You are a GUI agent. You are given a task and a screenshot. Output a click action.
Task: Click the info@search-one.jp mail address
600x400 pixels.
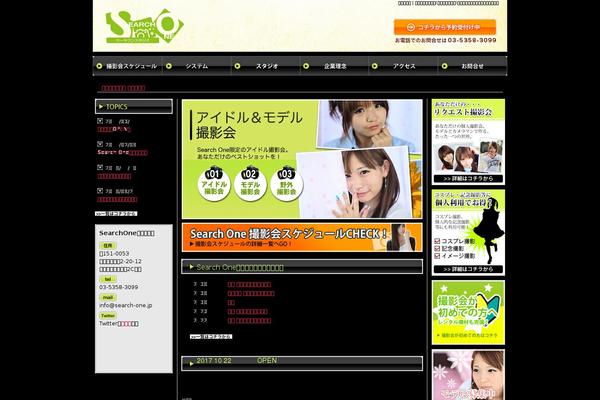pos(126,305)
